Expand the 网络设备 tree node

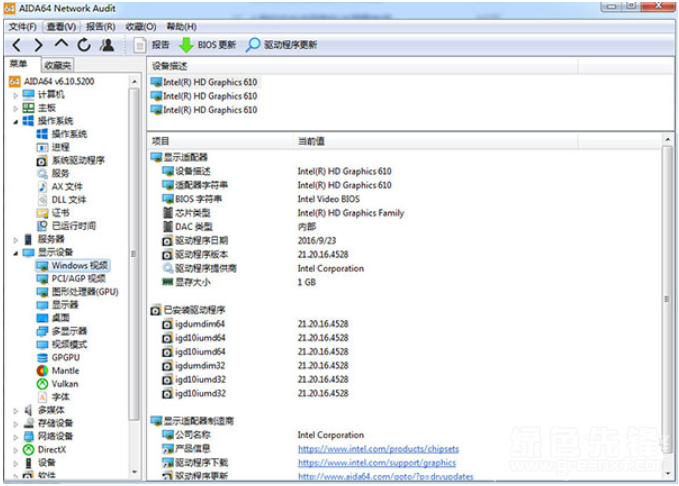[x=16, y=437]
